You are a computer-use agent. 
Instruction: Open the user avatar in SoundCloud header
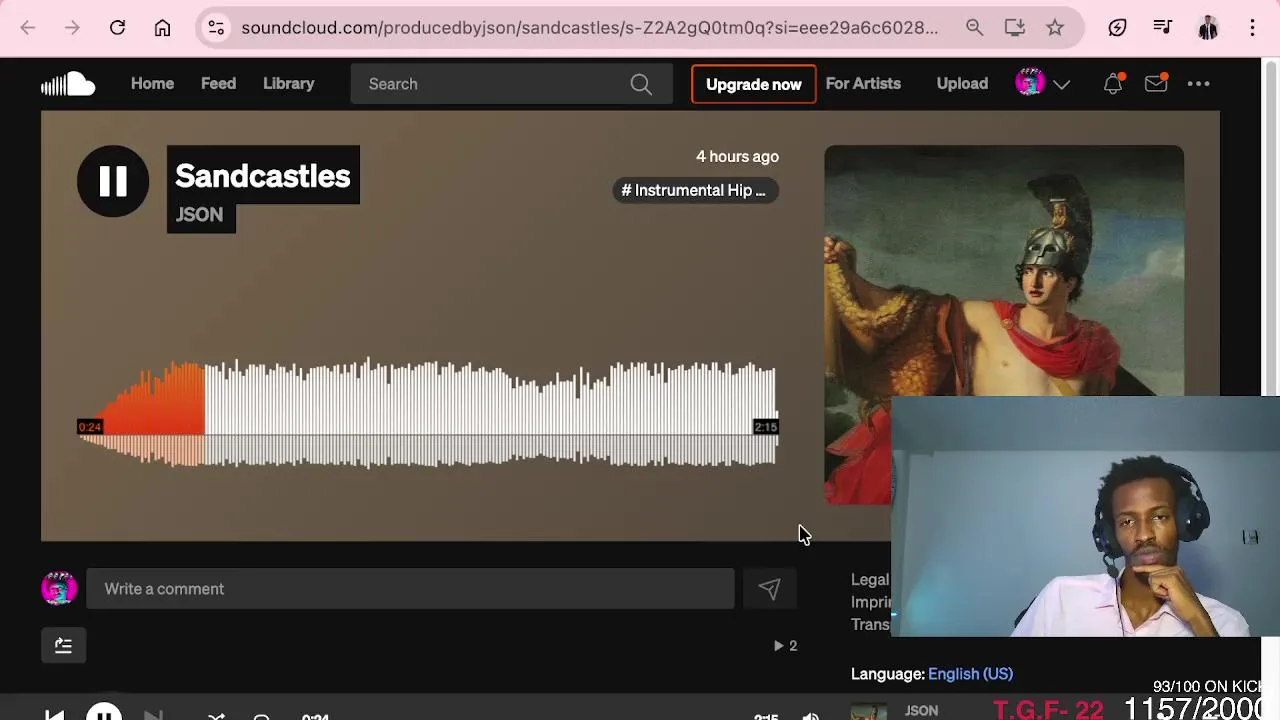point(1030,83)
